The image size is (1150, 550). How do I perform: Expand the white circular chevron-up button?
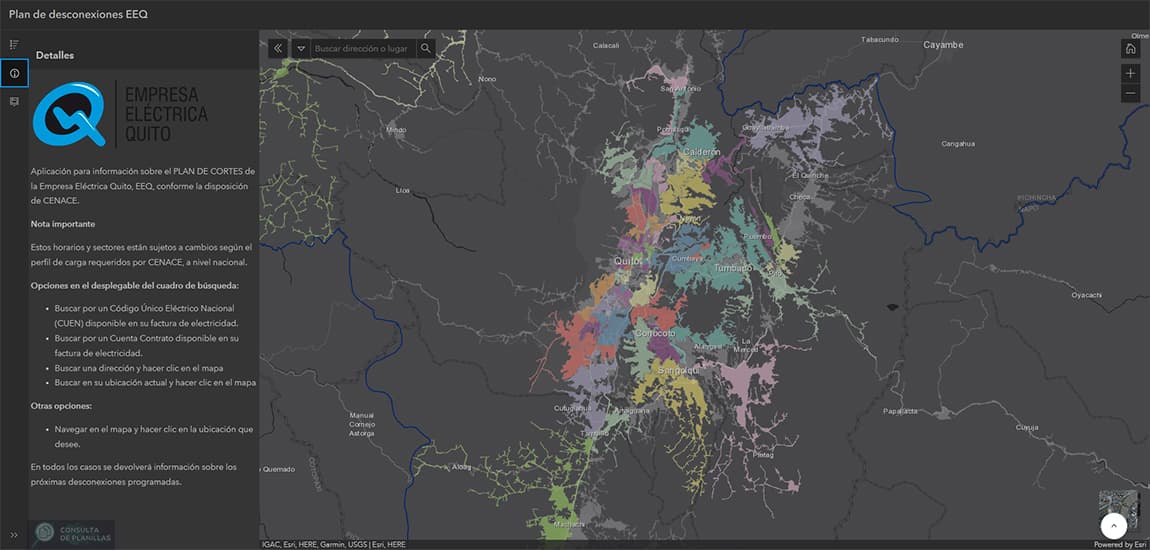pos(1114,526)
